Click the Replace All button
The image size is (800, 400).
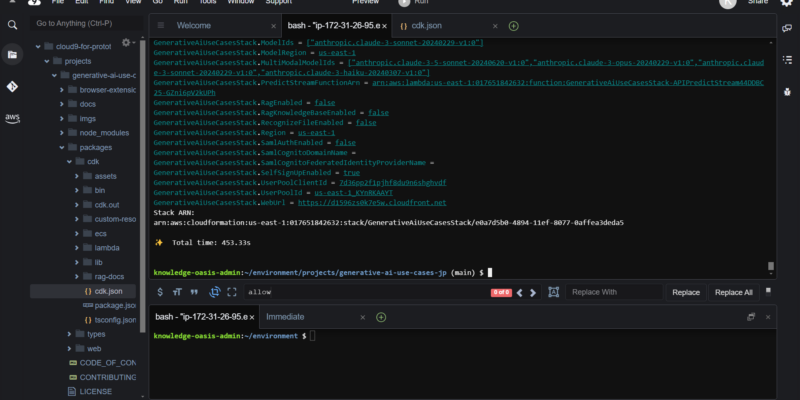[x=733, y=292]
